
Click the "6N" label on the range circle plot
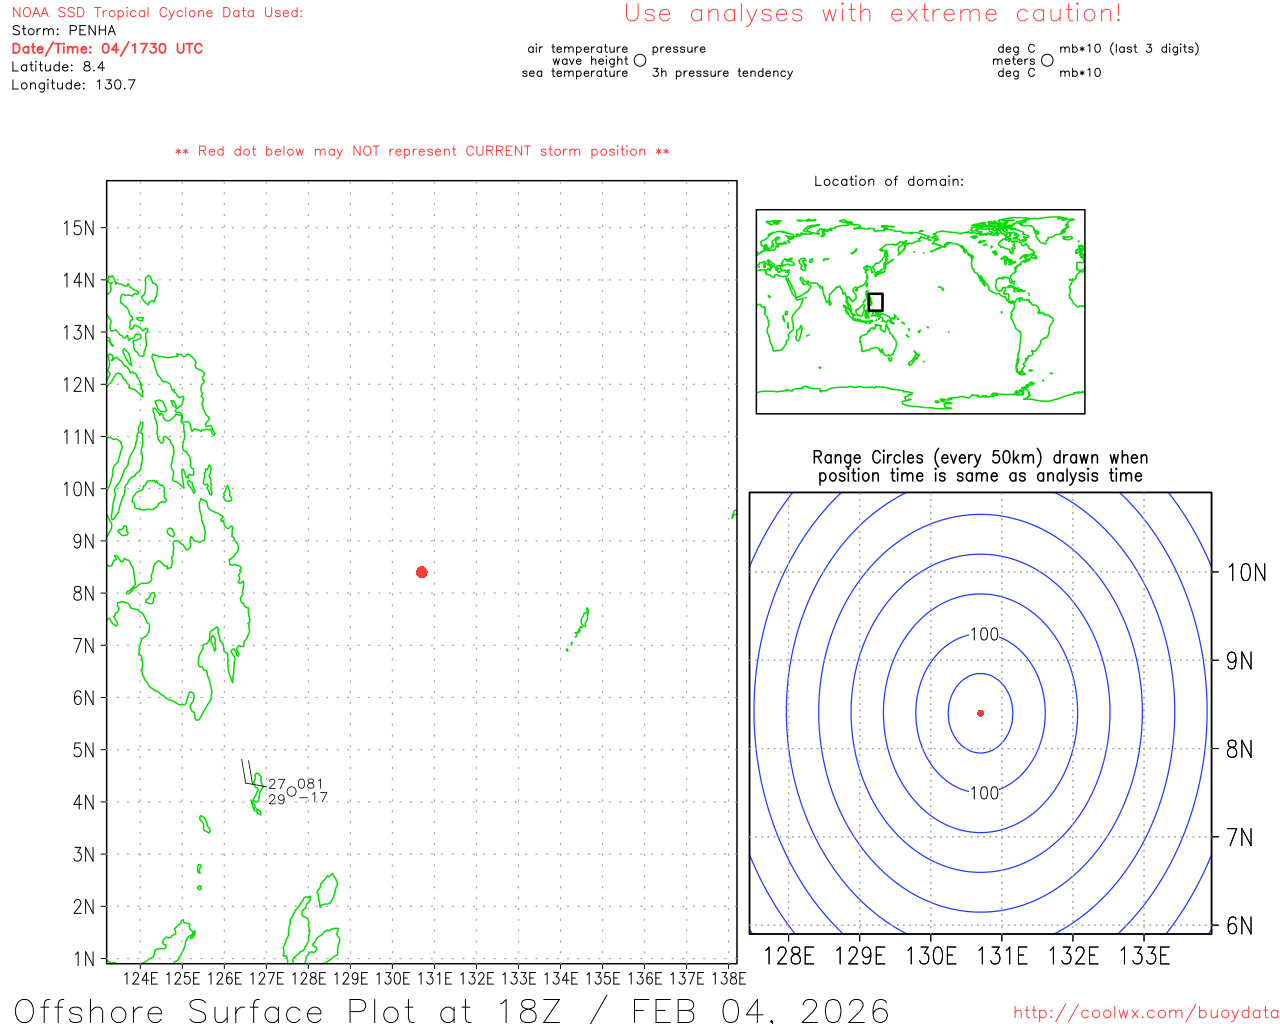[x=1240, y=926]
